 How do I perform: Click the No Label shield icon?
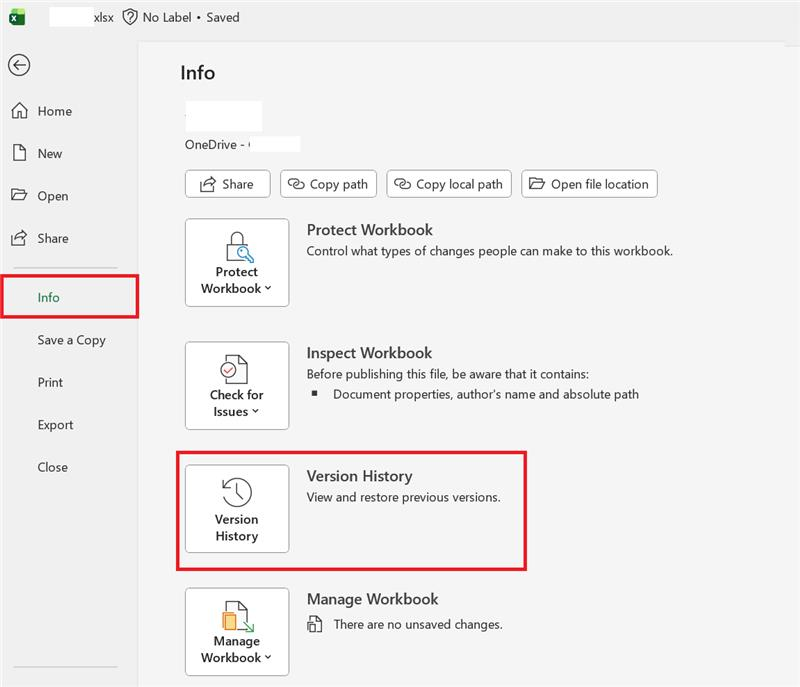pyautogui.click(x=130, y=17)
